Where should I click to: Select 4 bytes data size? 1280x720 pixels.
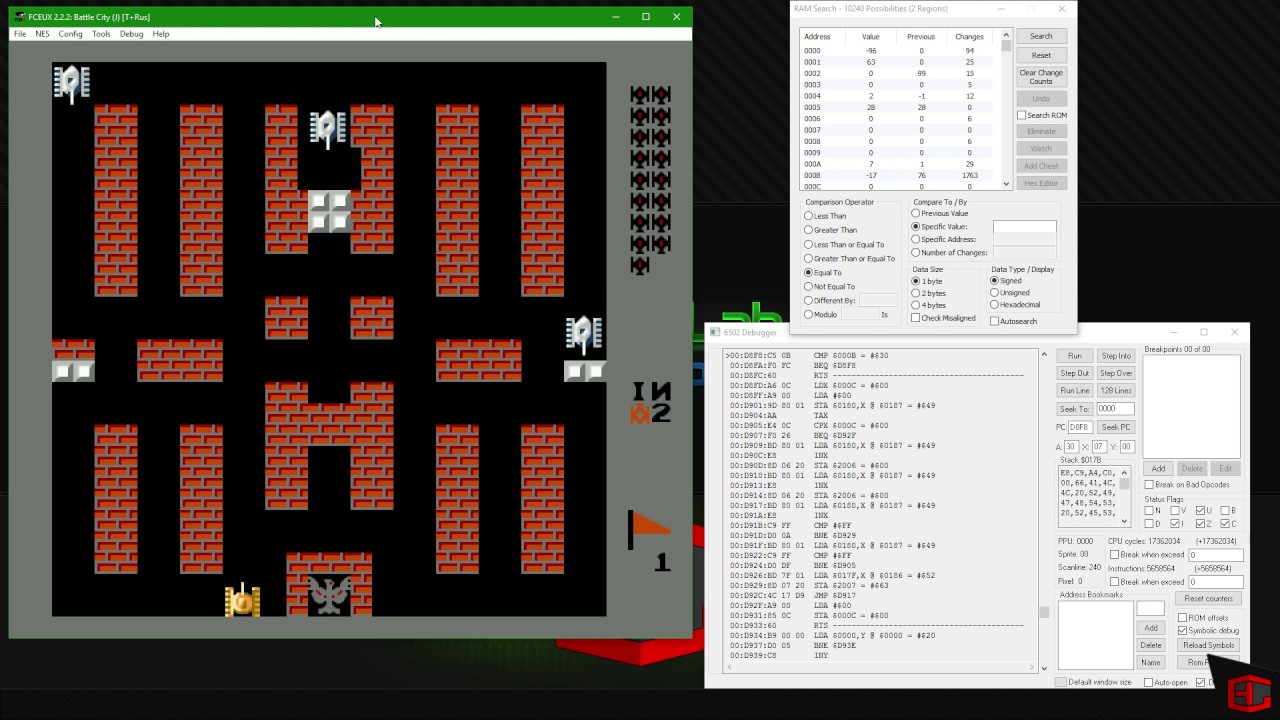916,305
